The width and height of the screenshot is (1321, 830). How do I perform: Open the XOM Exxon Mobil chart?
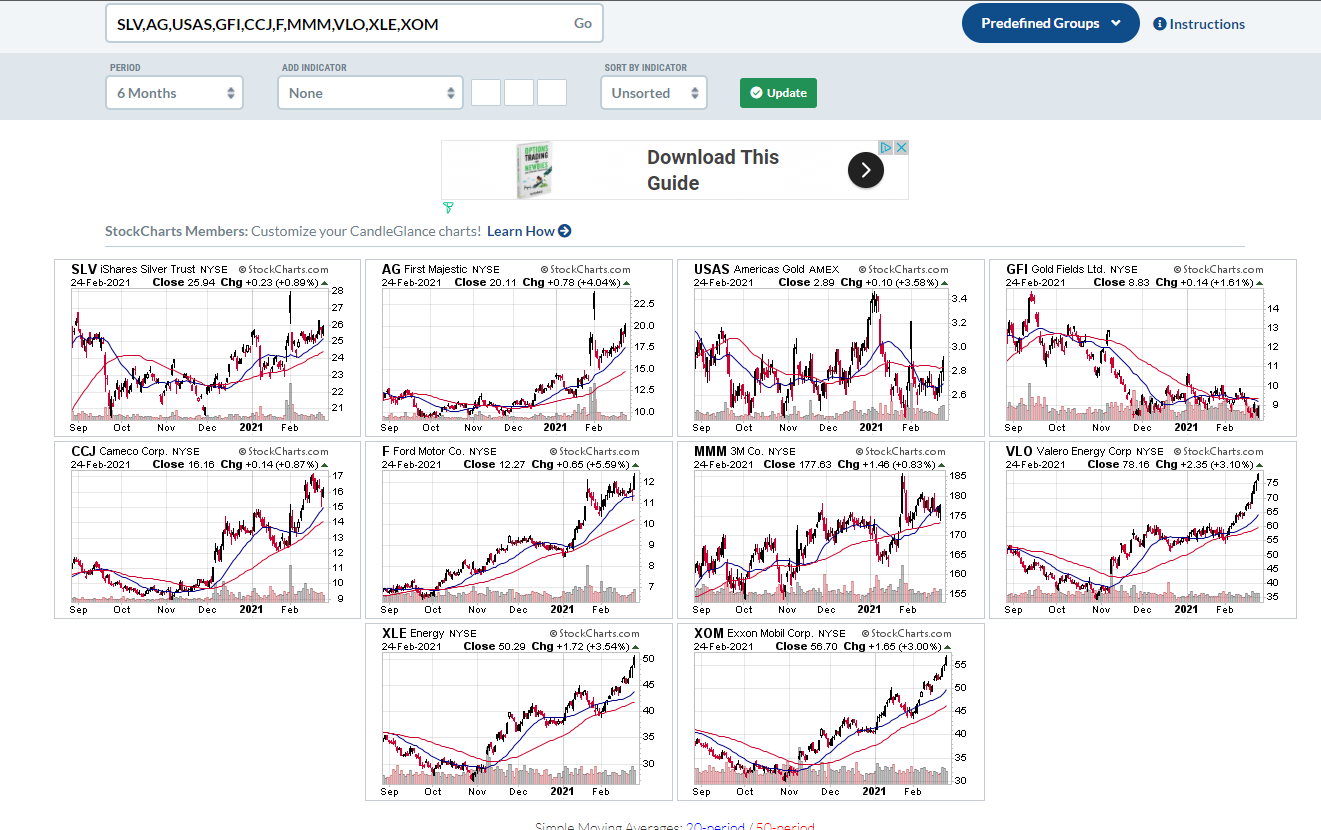[x=831, y=712]
